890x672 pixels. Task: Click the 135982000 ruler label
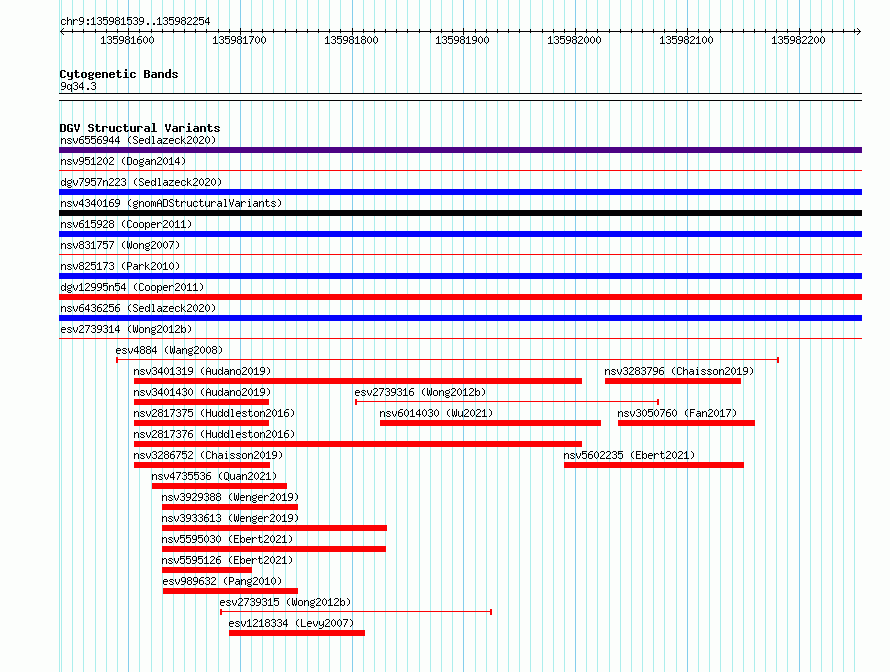[574, 40]
